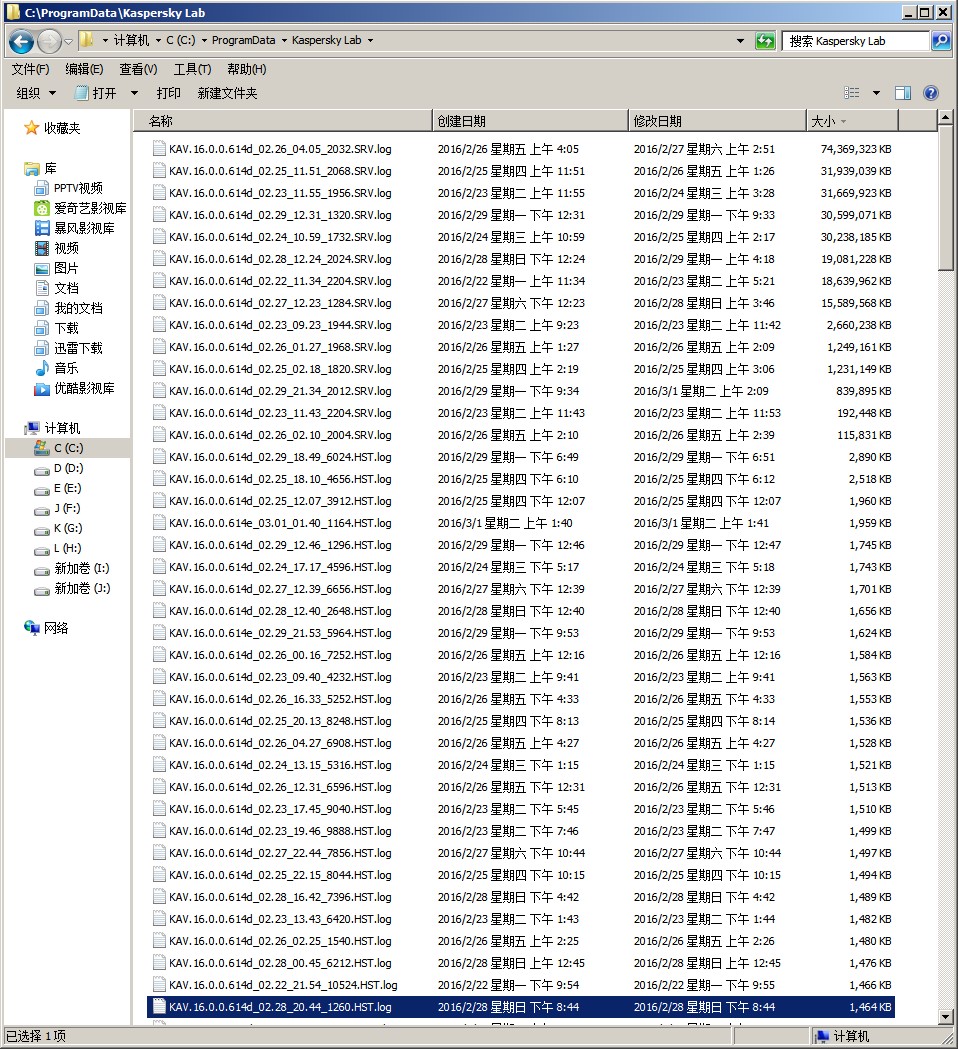Open the 暴风影视库 library
This screenshot has height=1049, width=958.
75,228
